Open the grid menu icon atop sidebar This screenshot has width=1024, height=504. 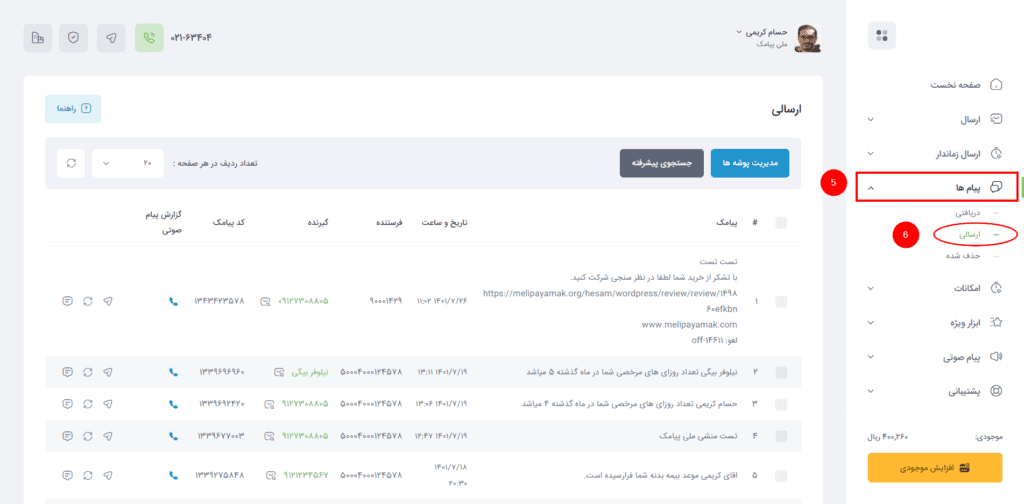[x=882, y=35]
